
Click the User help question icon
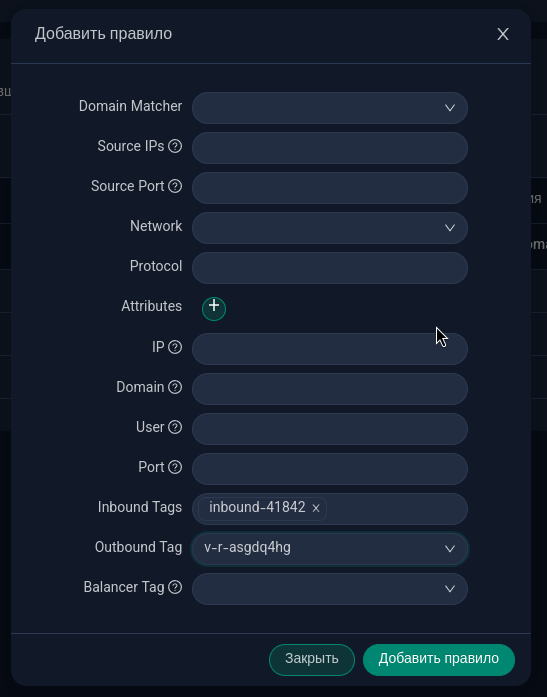point(175,427)
